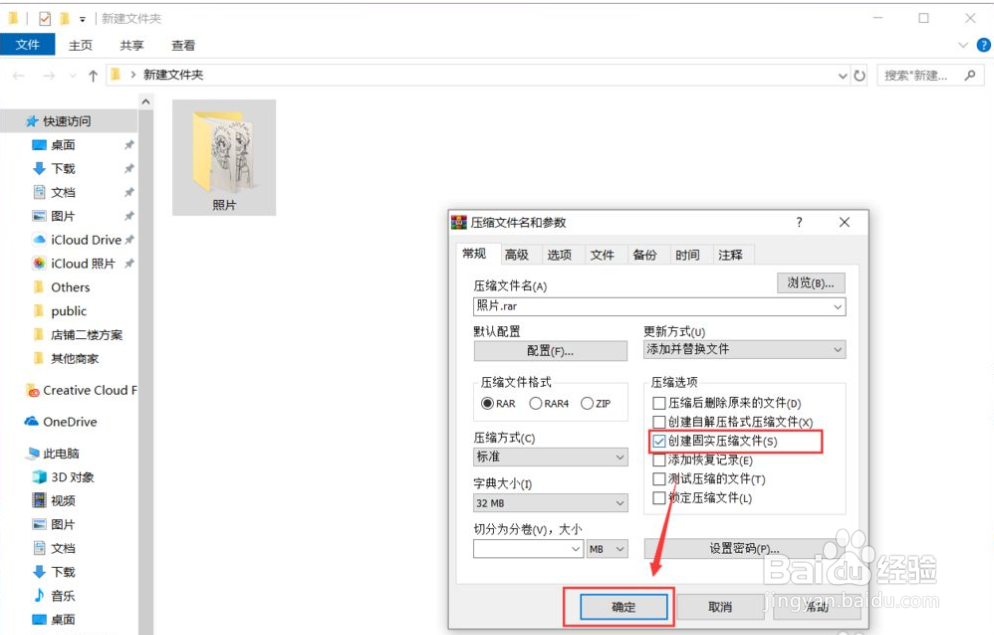This screenshot has height=635, width=994.
Task: Click the help question-mark icon
Action: tap(982, 44)
